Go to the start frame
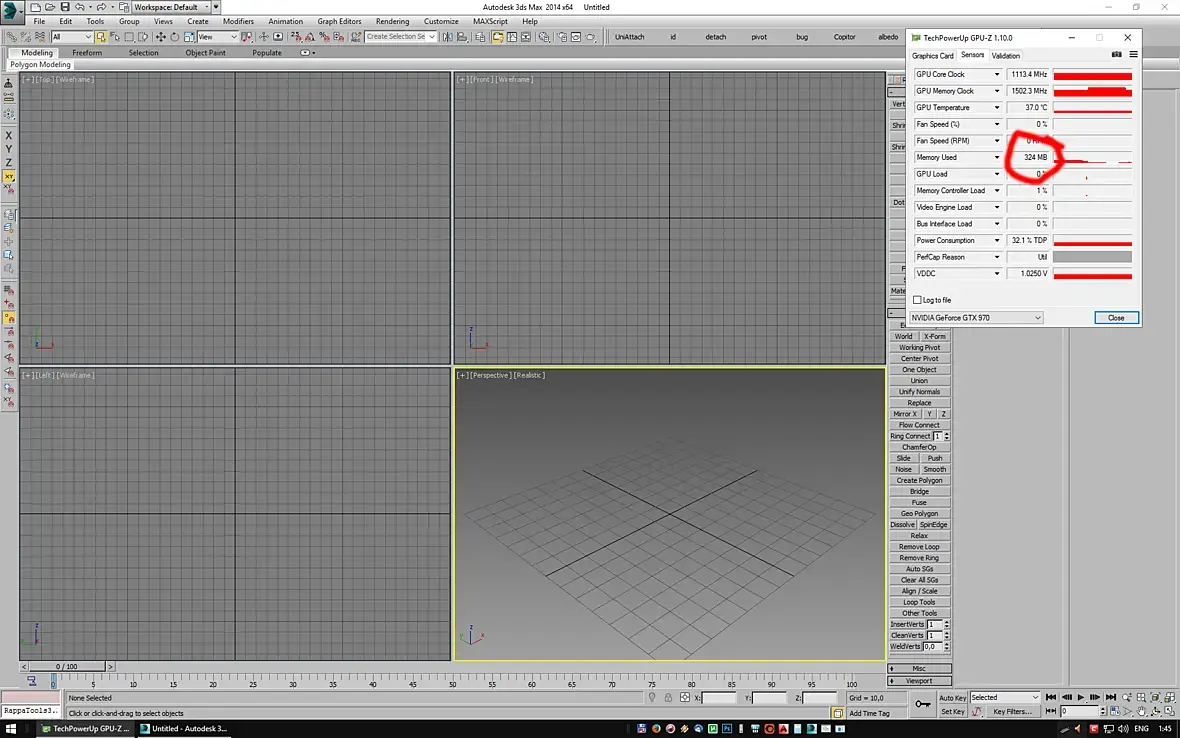This screenshot has width=1180, height=738. click(x=1051, y=697)
